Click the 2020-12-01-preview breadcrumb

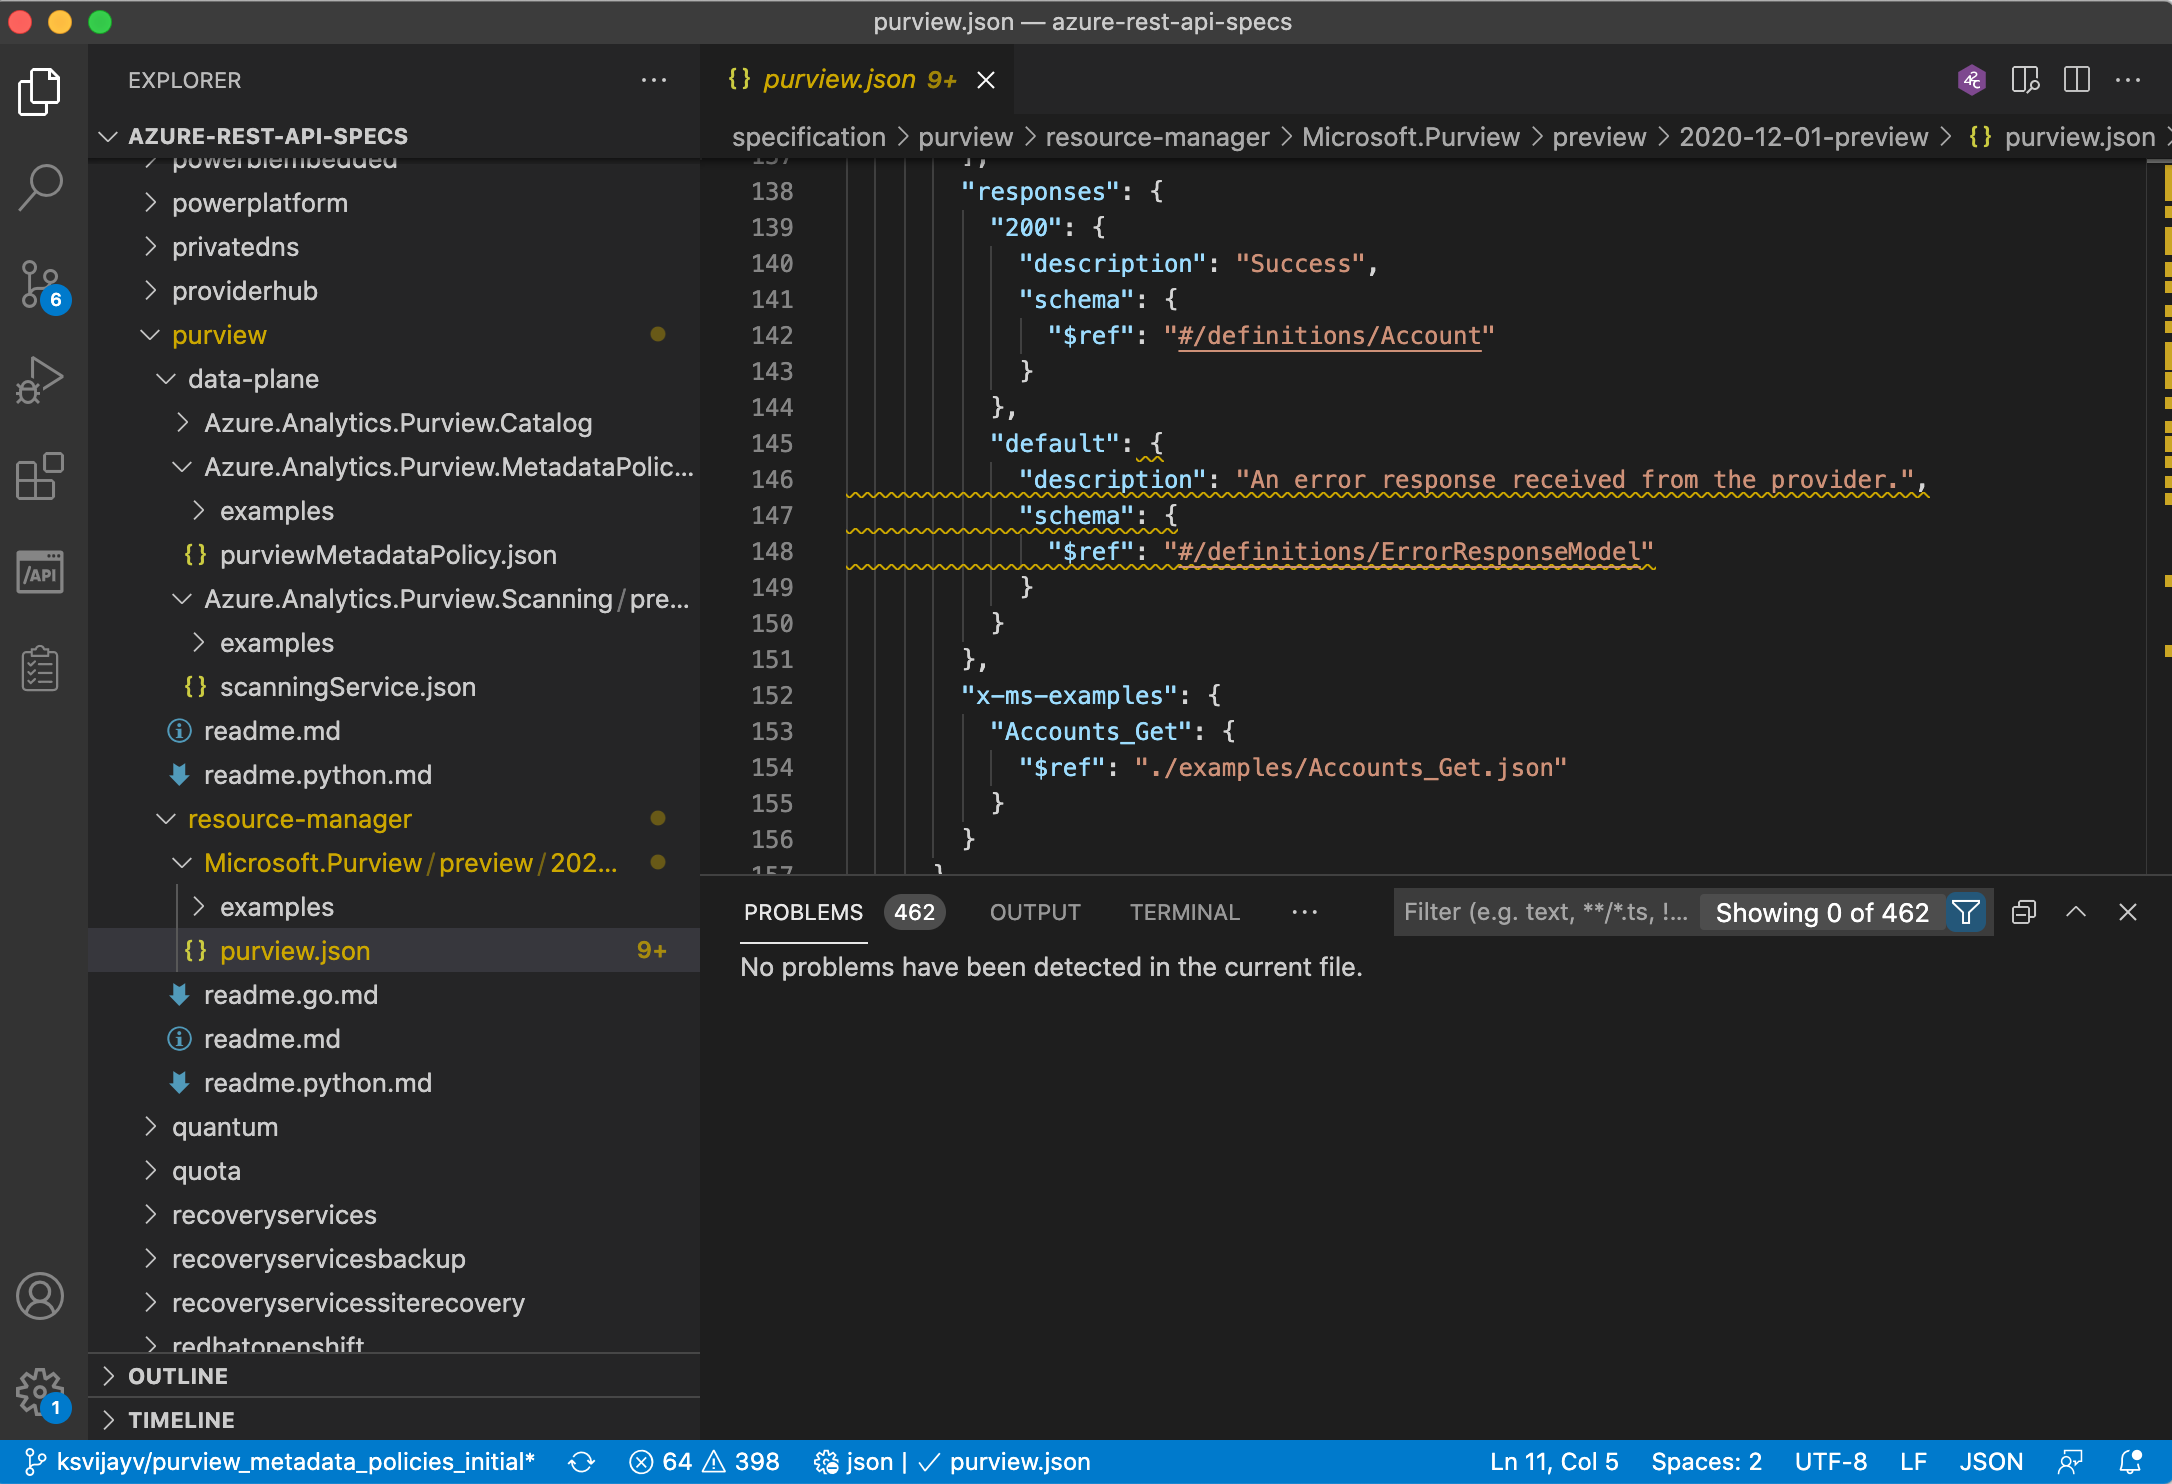coord(1803,137)
